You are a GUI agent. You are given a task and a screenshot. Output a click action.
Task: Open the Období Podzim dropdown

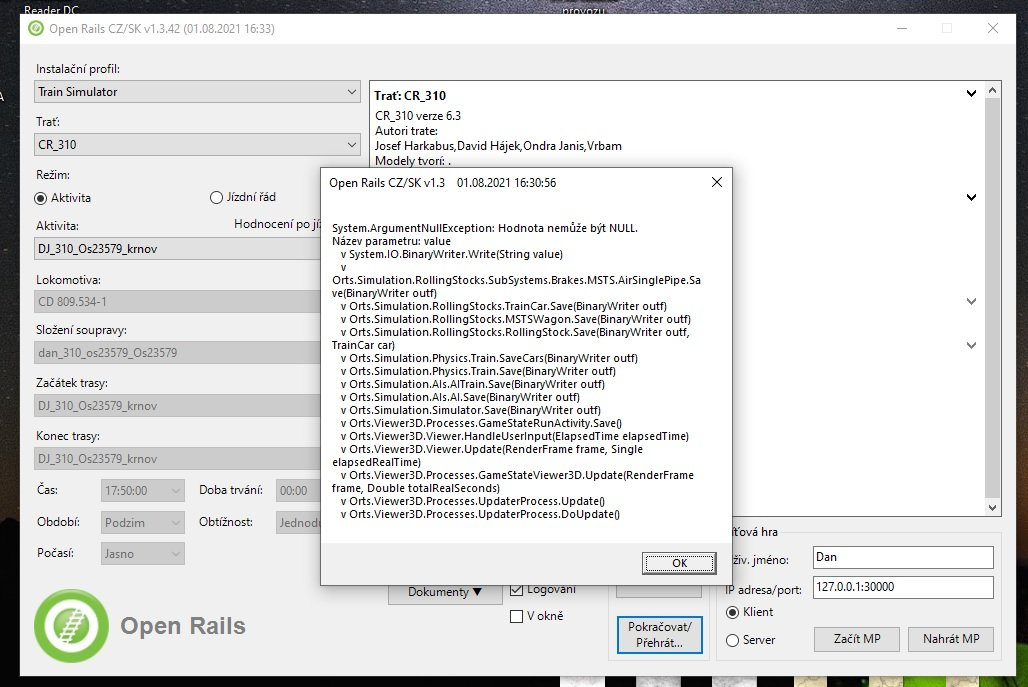coord(143,522)
